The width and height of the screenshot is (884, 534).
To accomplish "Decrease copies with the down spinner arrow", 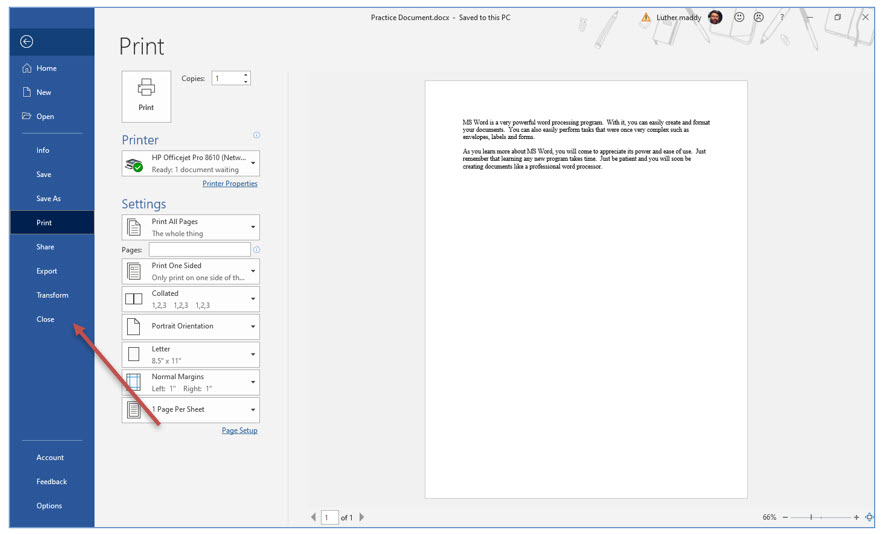I will tap(246, 82).
